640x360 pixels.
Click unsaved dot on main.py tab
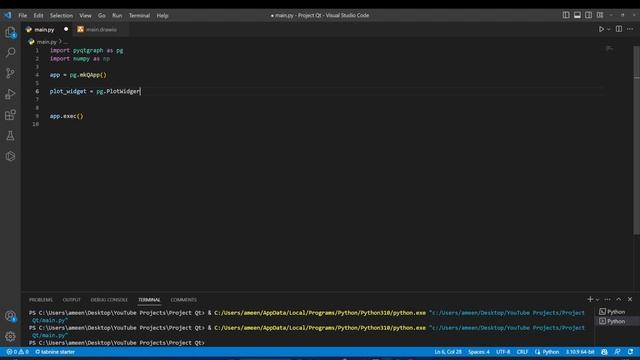pos(66,29)
